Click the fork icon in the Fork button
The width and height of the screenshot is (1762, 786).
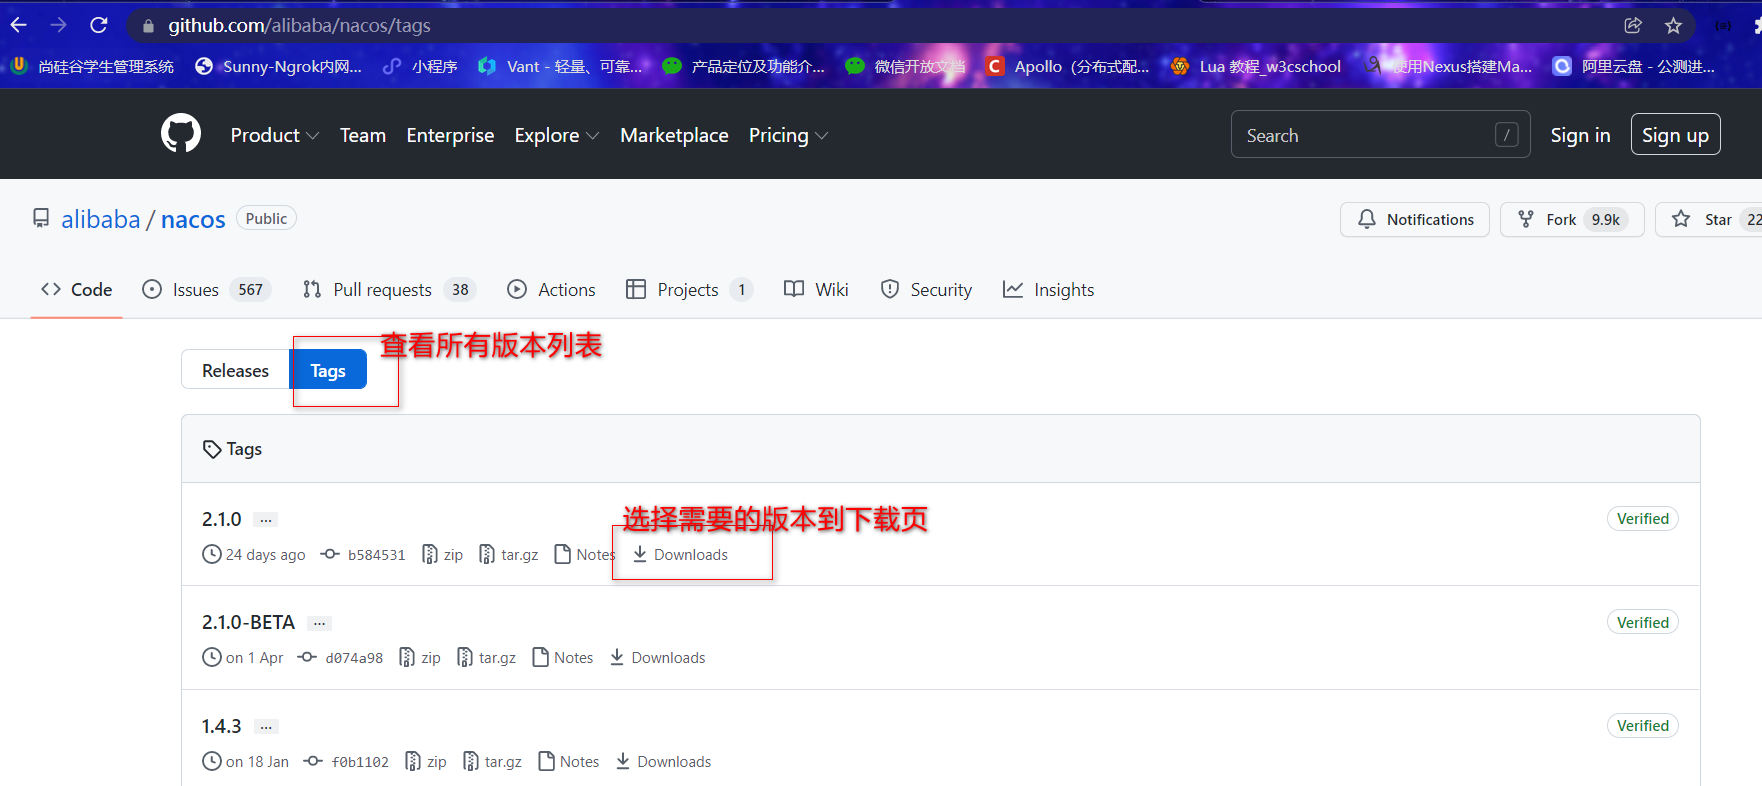pos(1526,219)
